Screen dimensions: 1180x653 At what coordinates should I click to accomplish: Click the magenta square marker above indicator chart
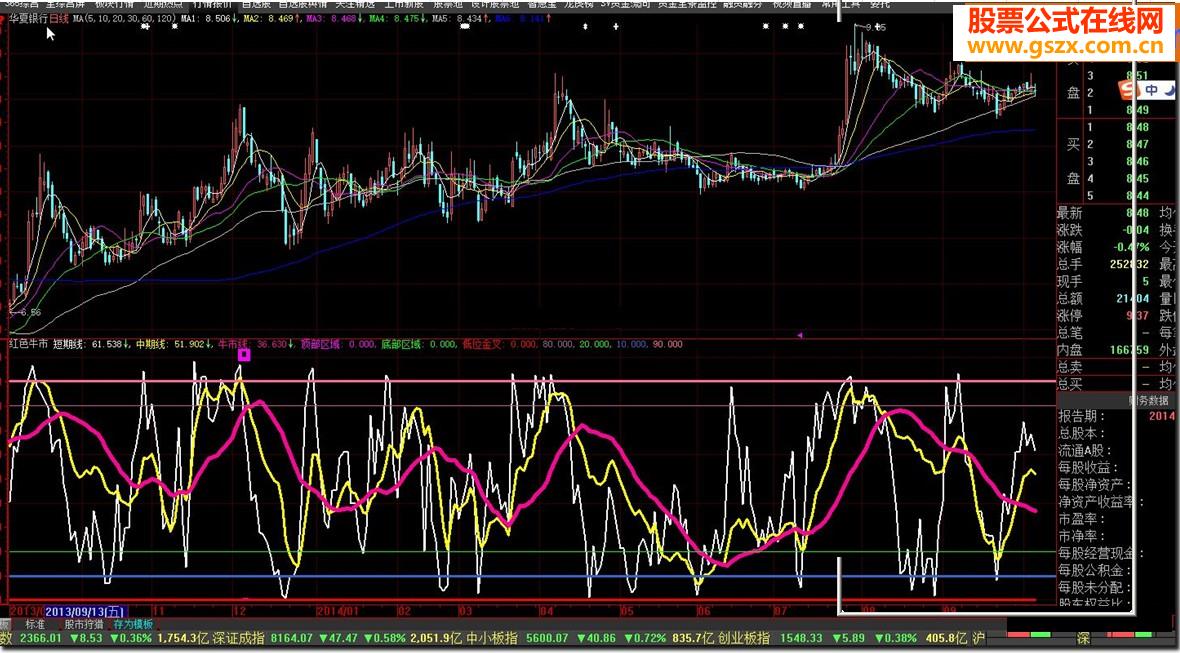point(243,354)
